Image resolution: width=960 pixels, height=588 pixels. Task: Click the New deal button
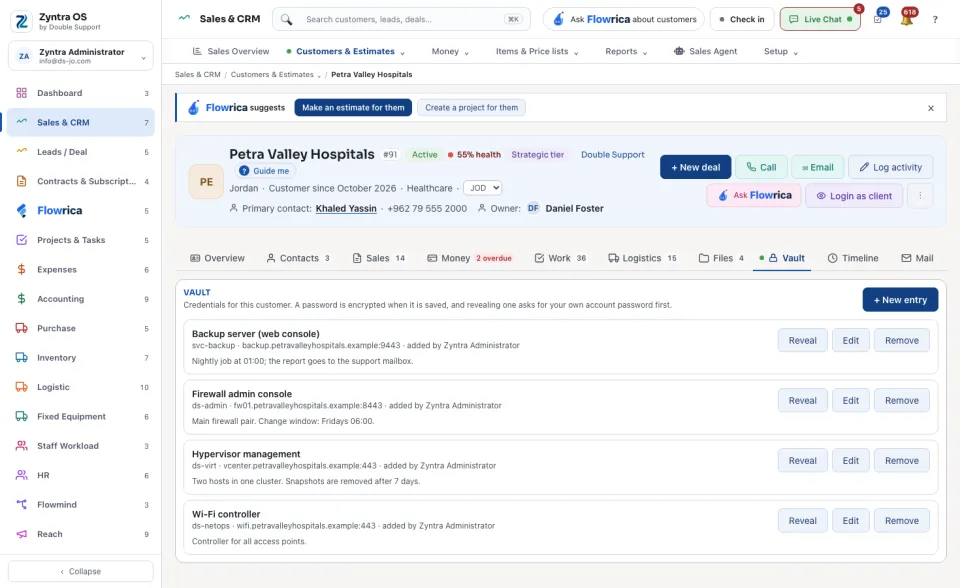tap(696, 167)
